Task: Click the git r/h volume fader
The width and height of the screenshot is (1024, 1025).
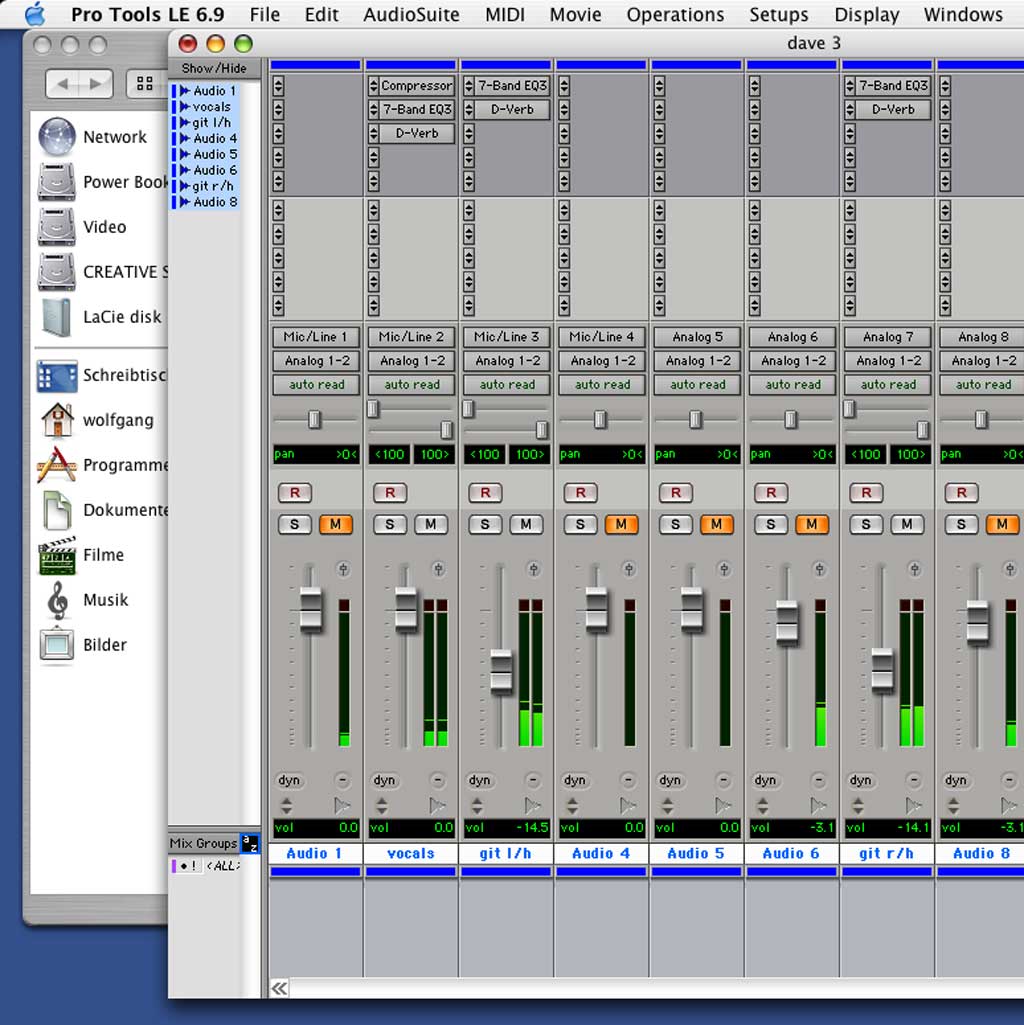Action: 882,670
